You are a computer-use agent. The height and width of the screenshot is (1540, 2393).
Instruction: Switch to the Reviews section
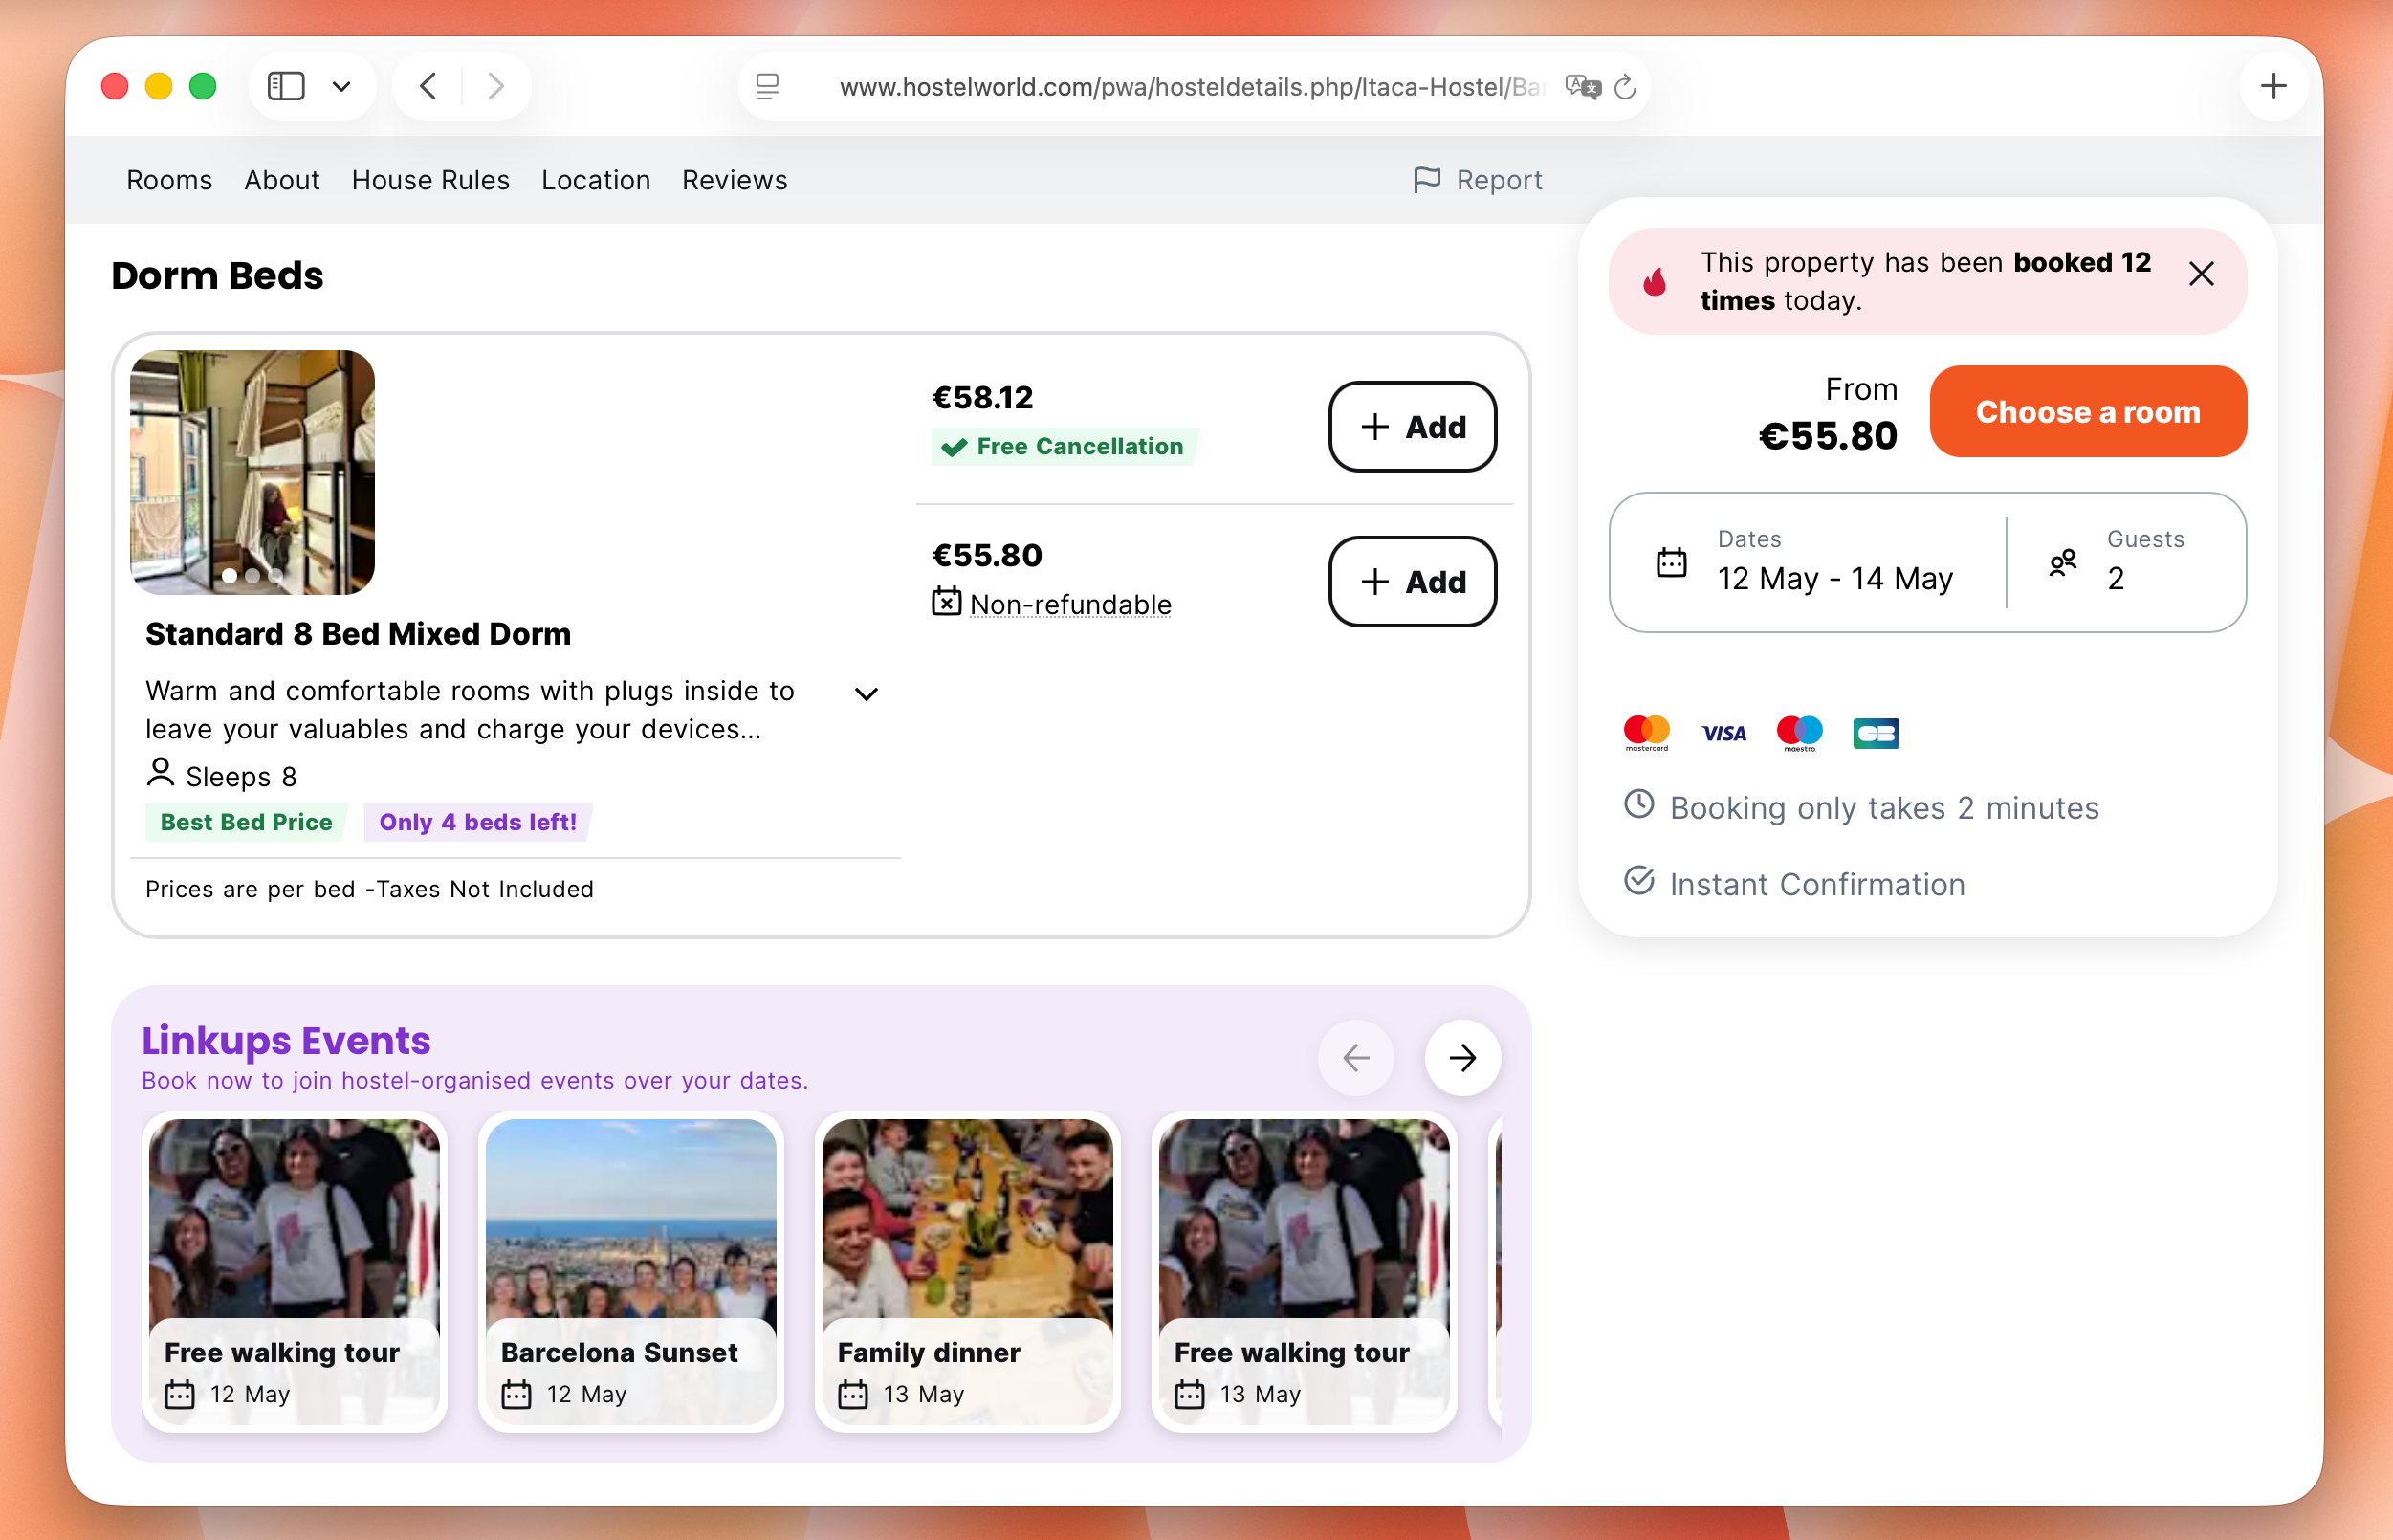click(734, 180)
